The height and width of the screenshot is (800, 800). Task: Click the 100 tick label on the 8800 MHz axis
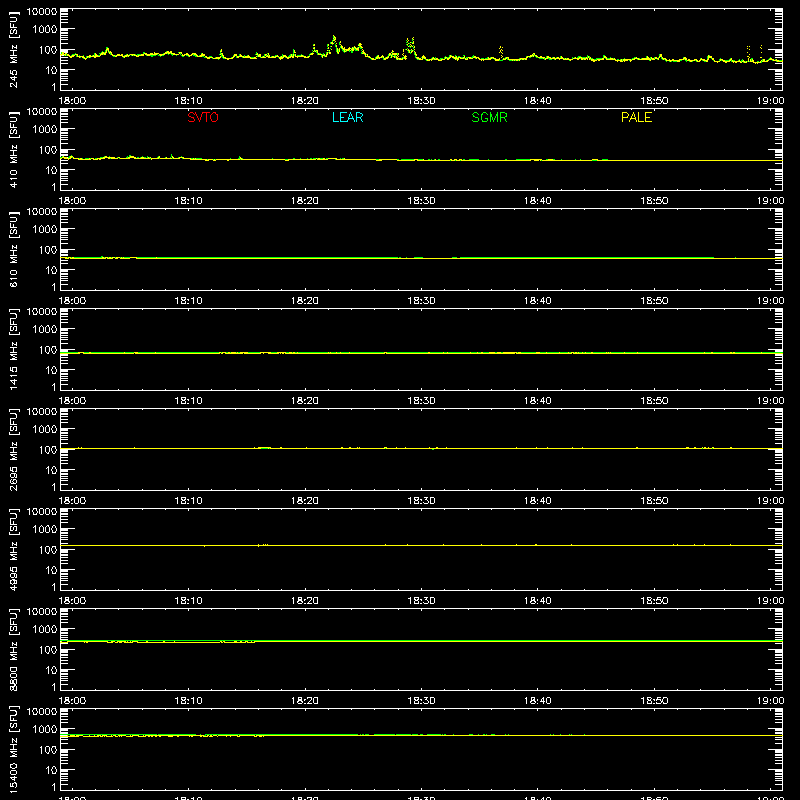48,650
